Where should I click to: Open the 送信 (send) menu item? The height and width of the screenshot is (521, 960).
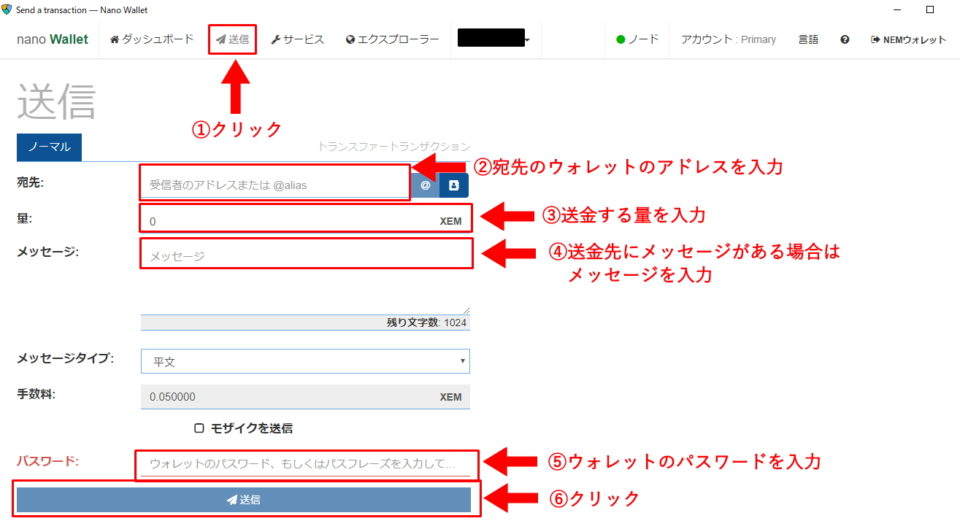(x=232, y=39)
